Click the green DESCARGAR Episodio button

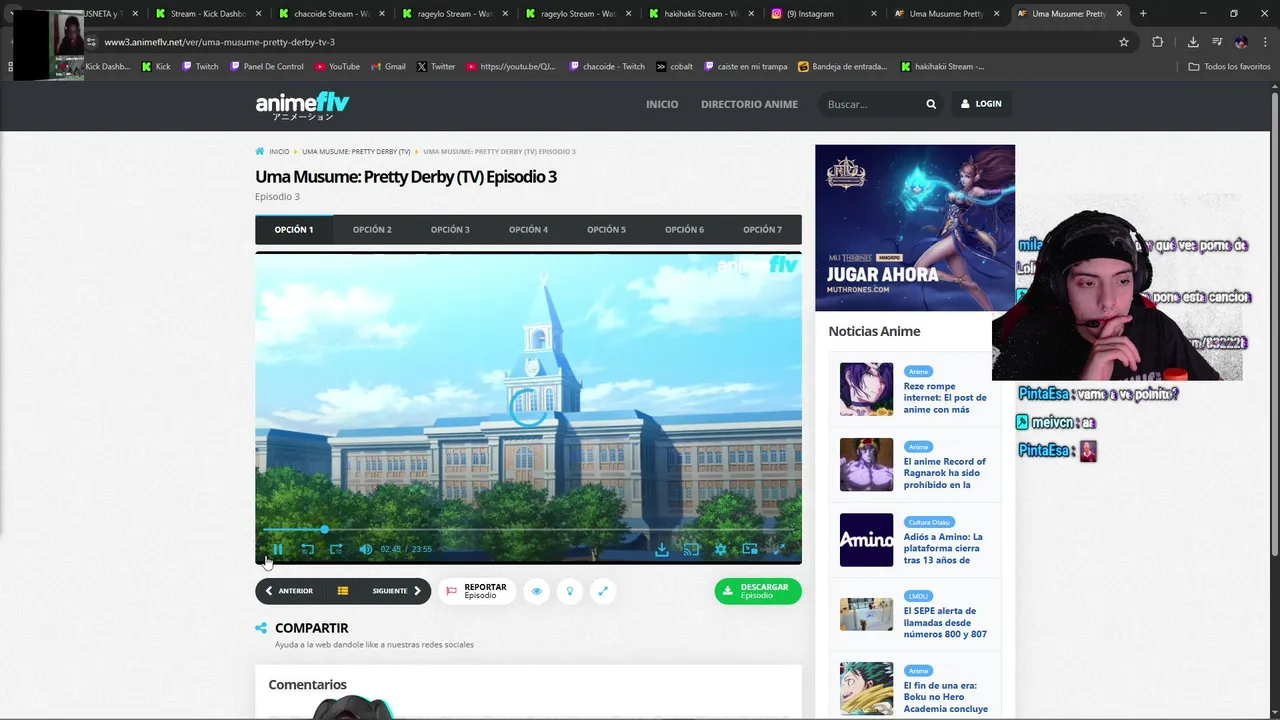click(758, 591)
